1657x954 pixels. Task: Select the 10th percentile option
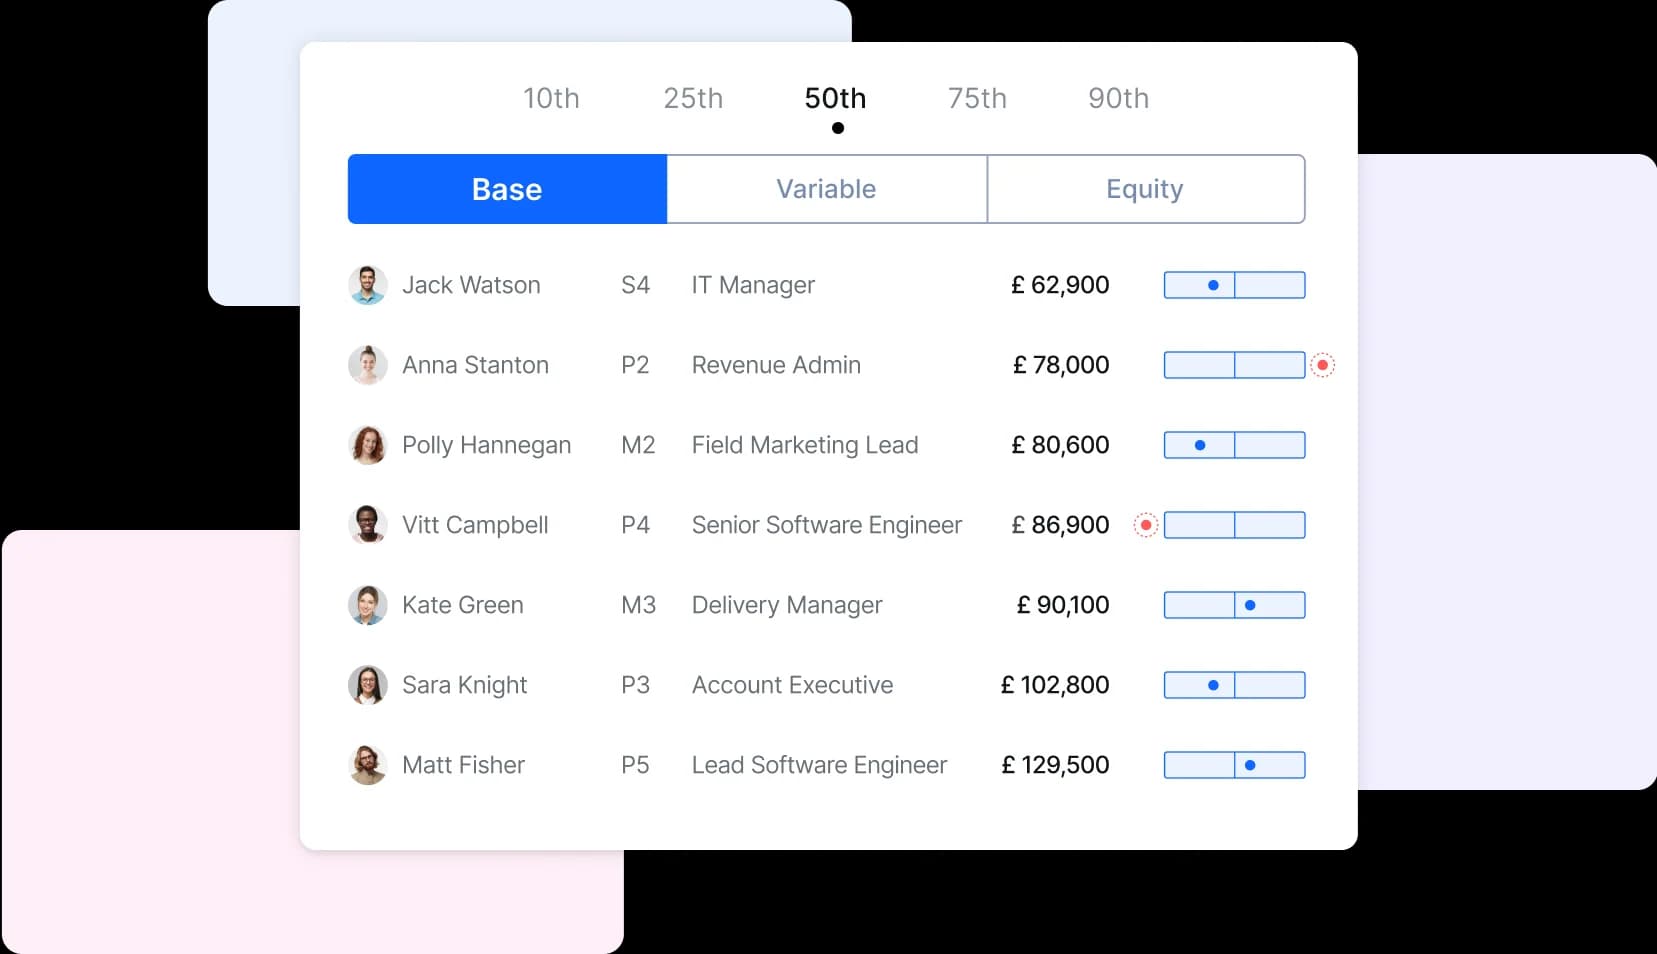(x=551, y=98)
